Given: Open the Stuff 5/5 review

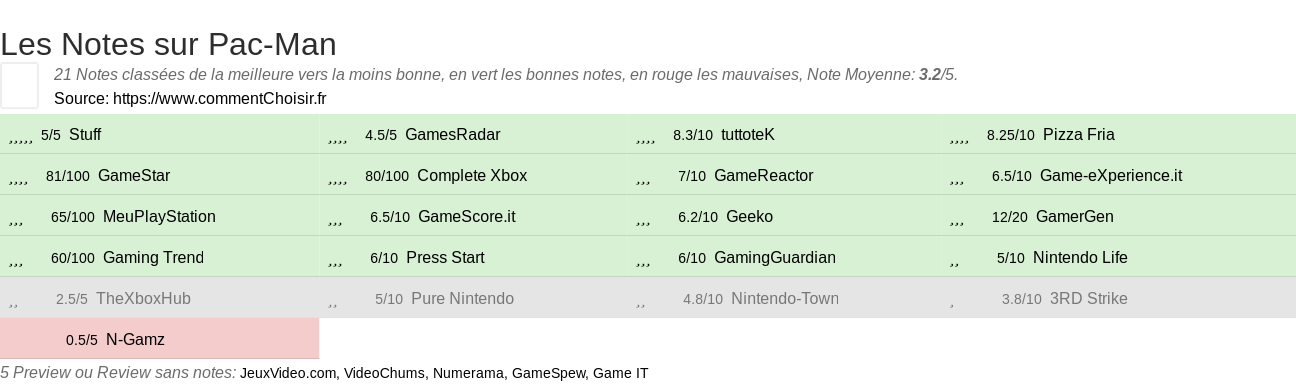Looking at the screenshot, I should coord(160,134).
